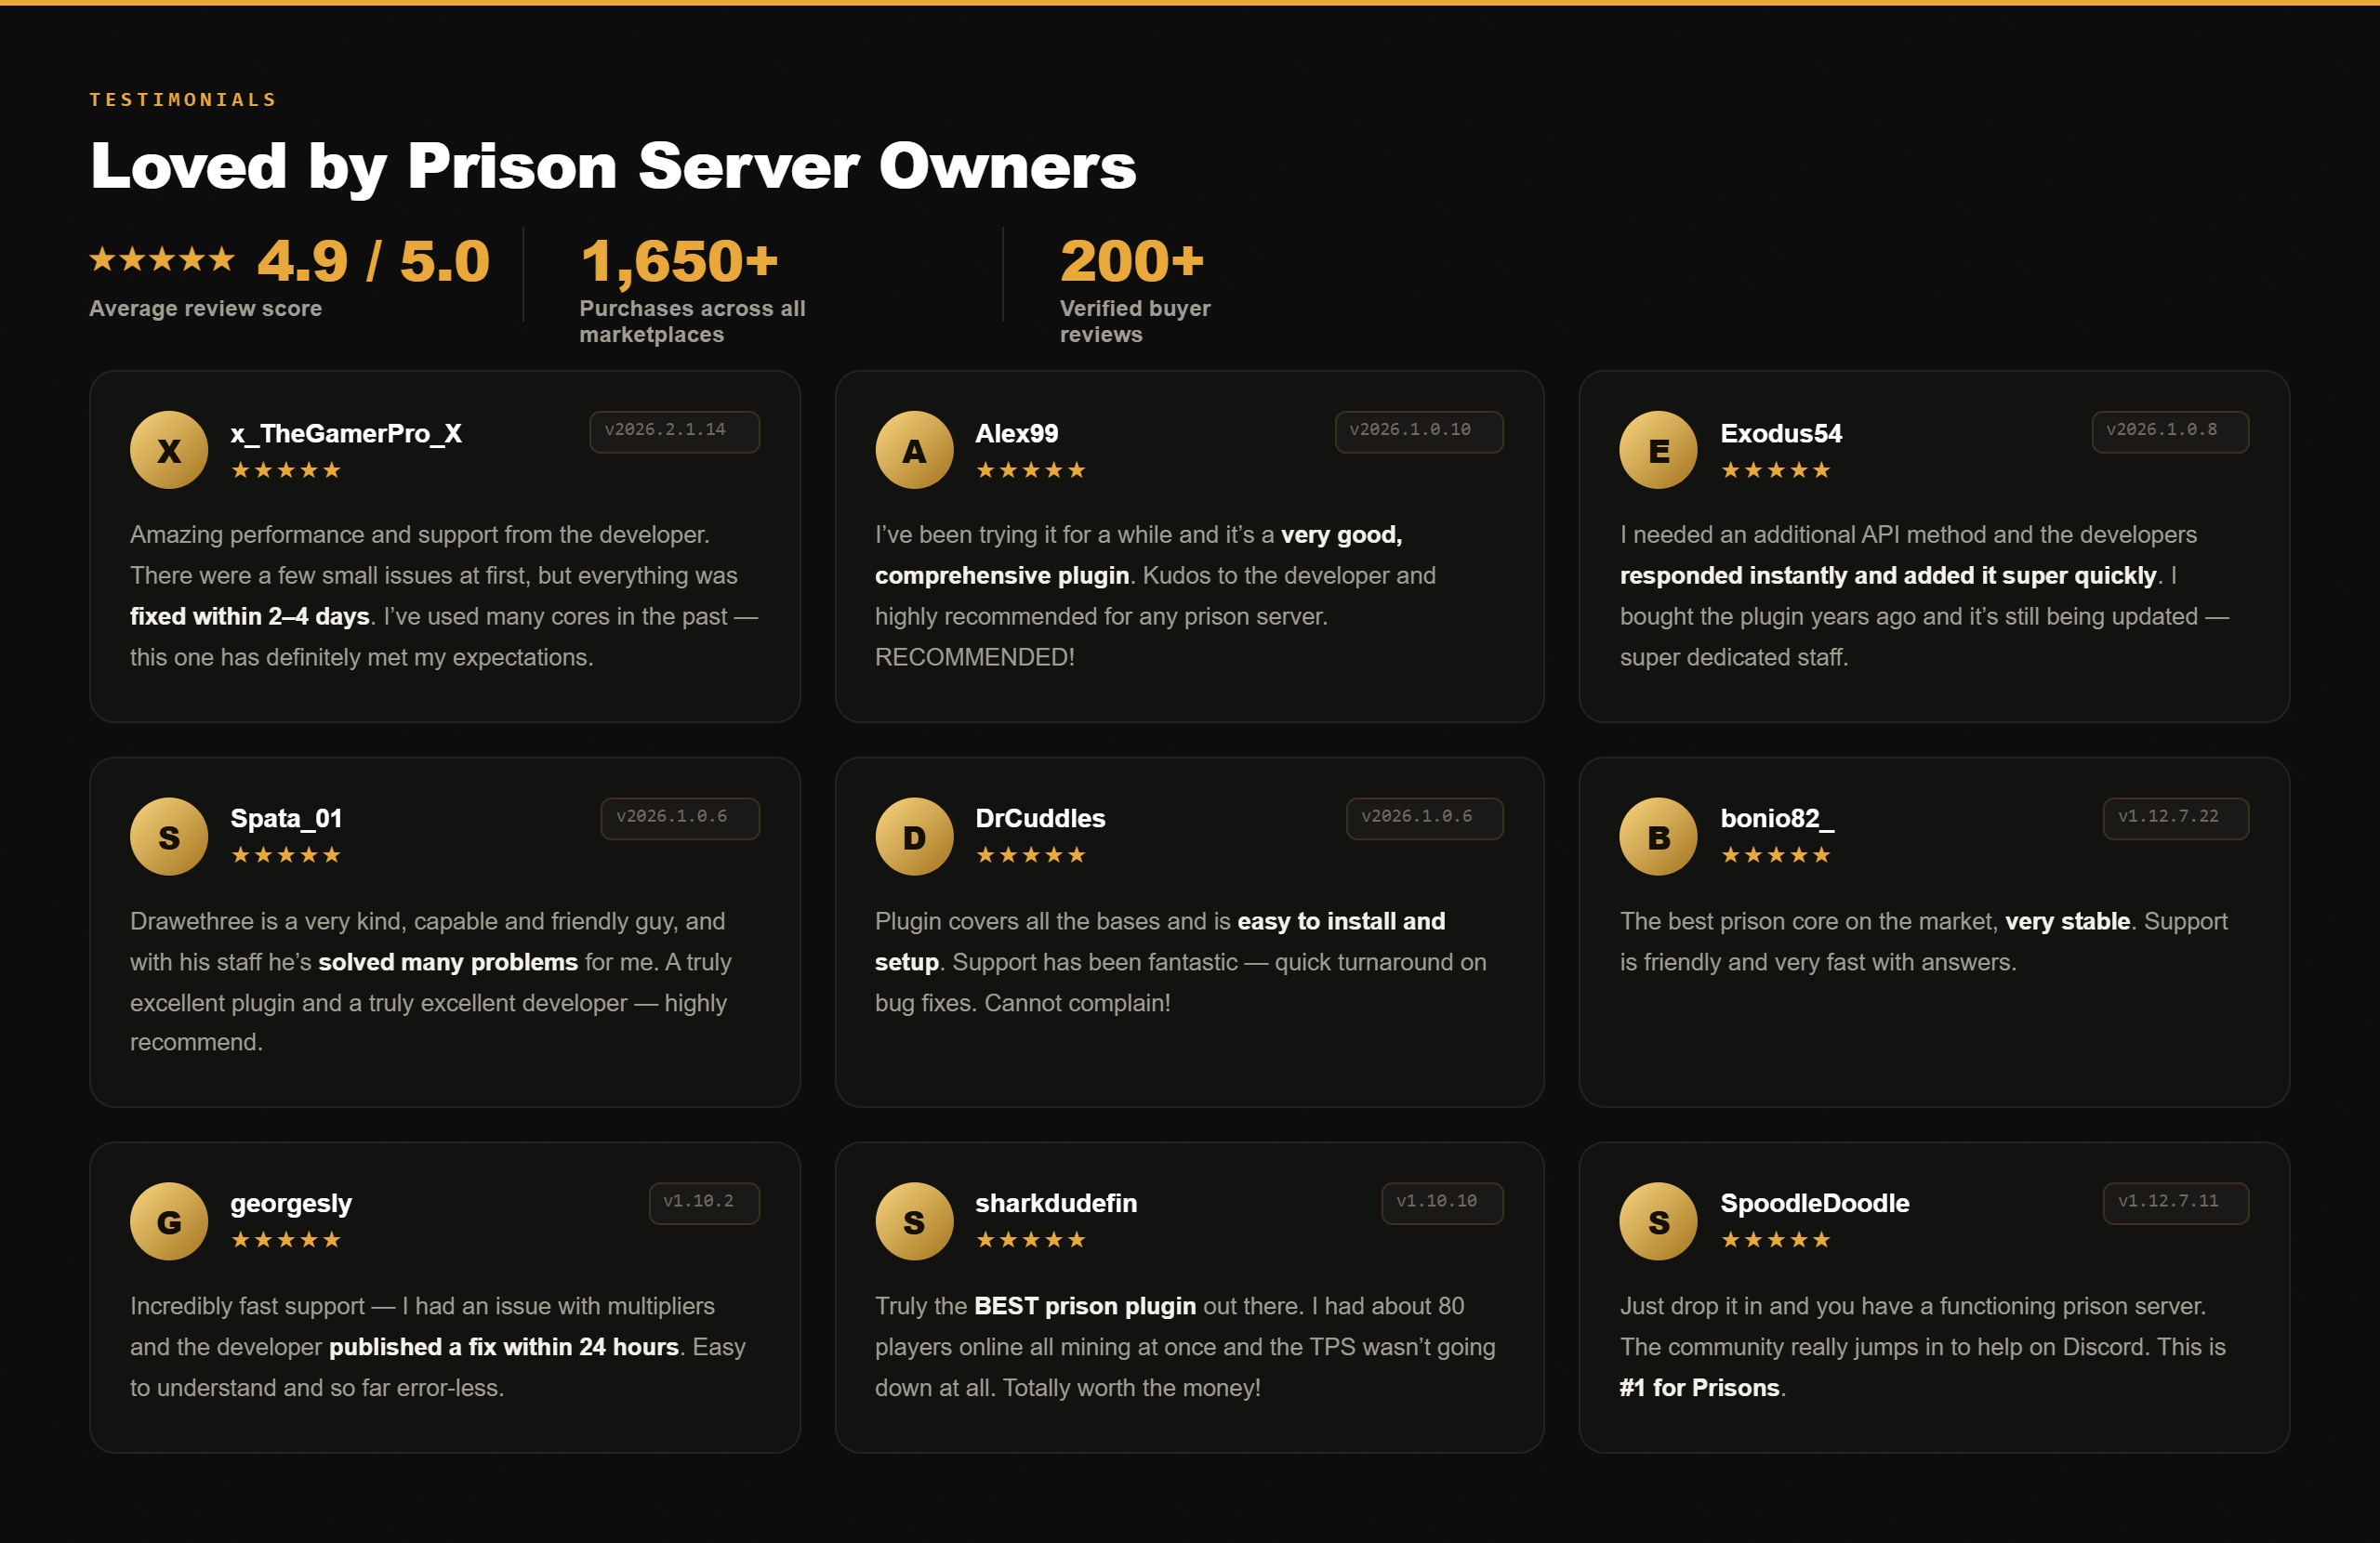Click the five-star rating beside average score
This screenshot has height=1543, width=2380.
(x=162, y=259)
